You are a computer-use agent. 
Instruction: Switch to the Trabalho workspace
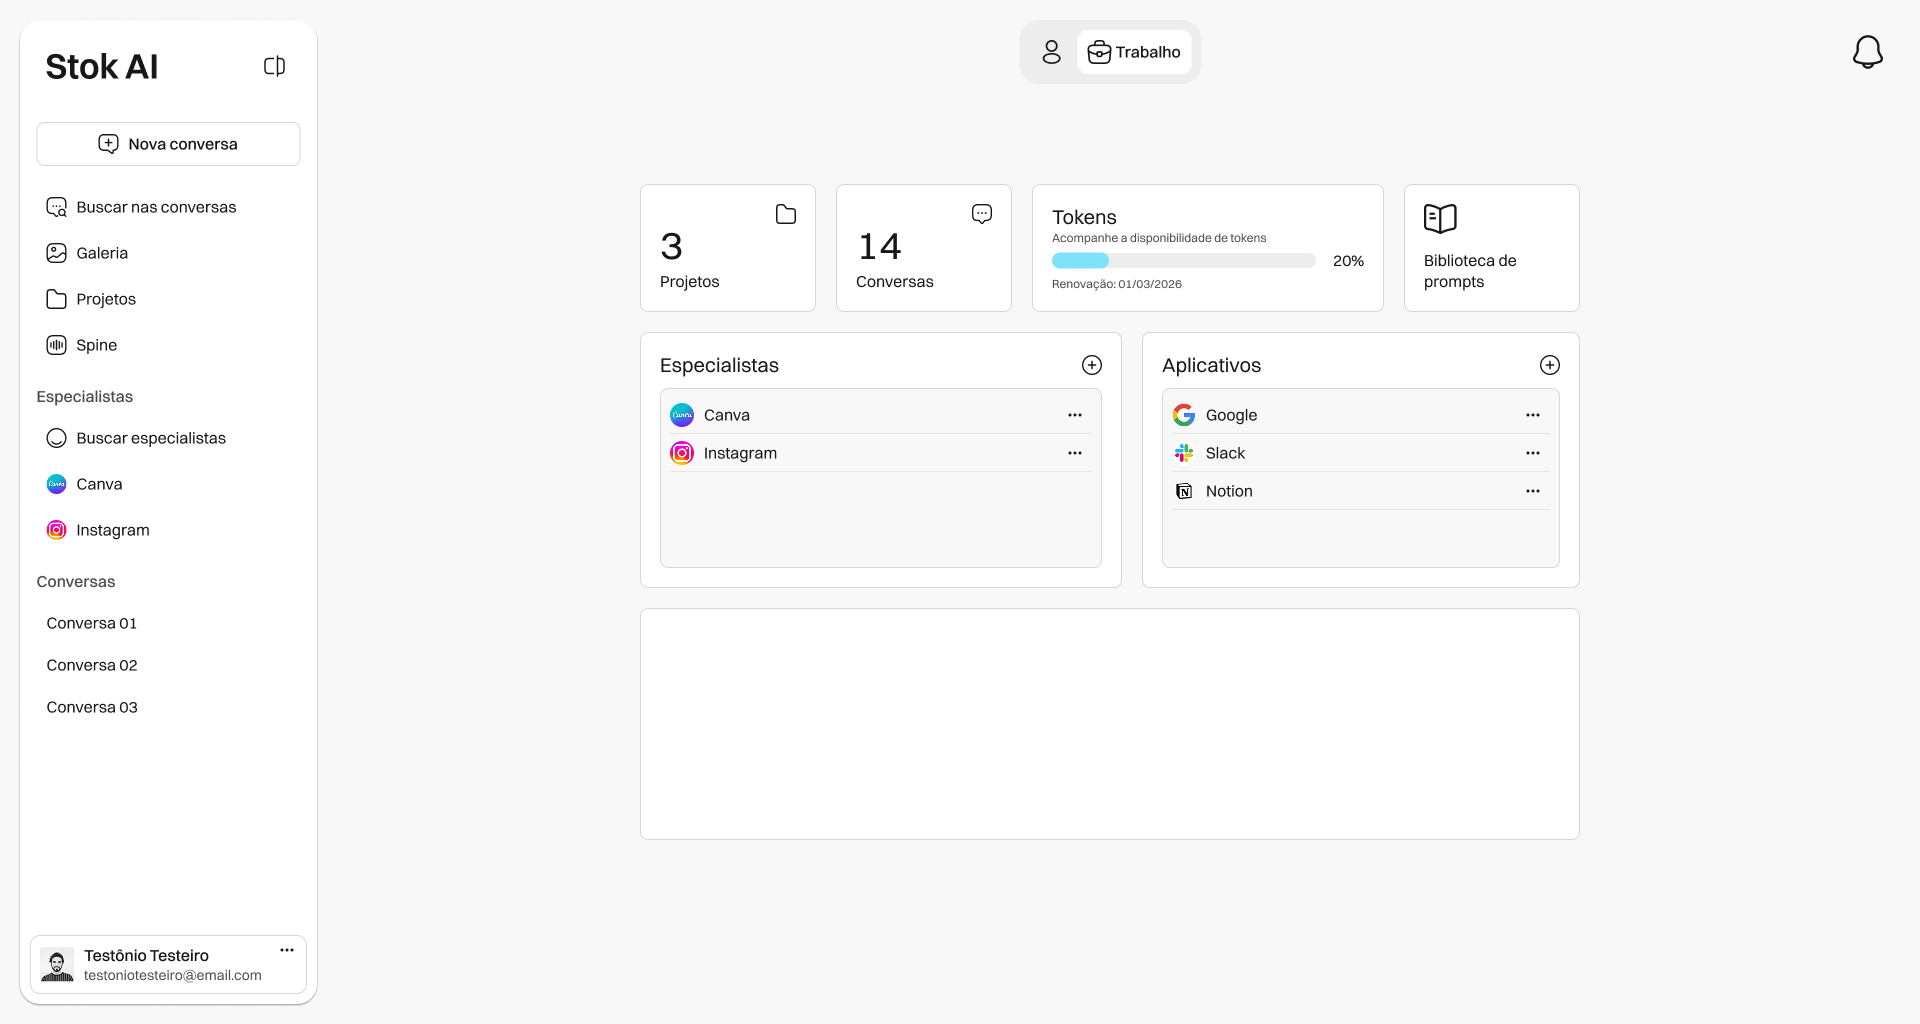click(1135, 52)
